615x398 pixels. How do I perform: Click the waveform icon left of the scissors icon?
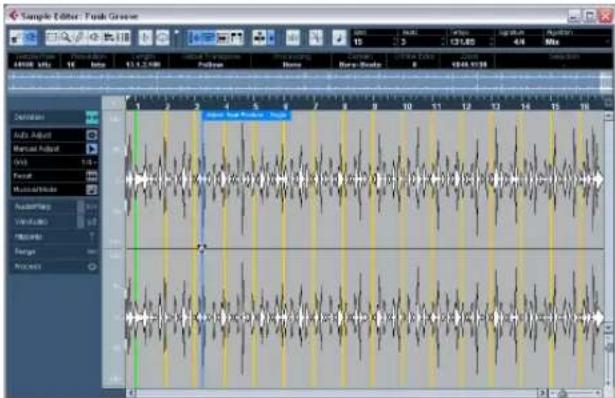coord(293,38)
